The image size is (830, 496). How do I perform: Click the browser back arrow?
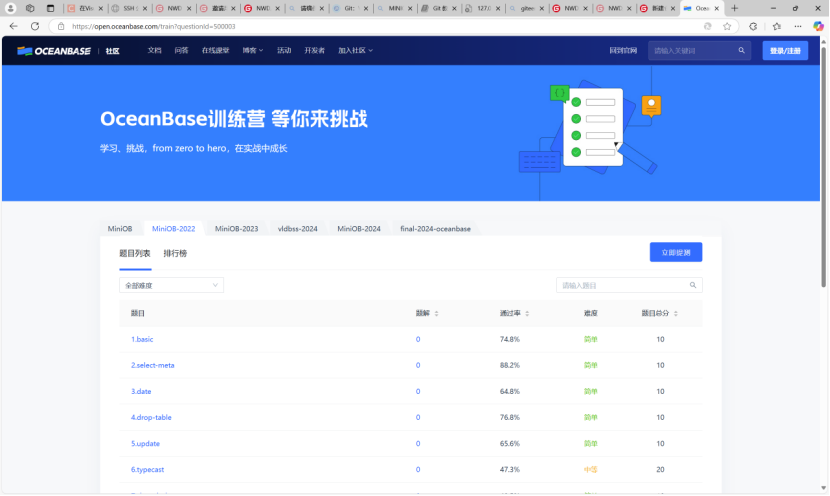click(13, 26)
